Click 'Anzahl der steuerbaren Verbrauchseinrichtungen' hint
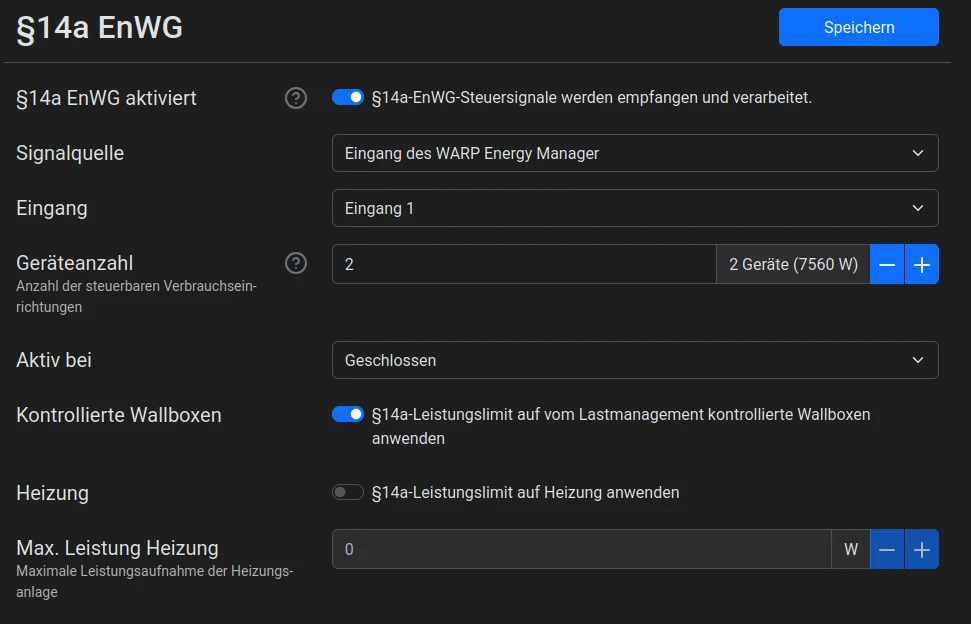The width and height of the screenshot is (971, 624). (136, 297)
